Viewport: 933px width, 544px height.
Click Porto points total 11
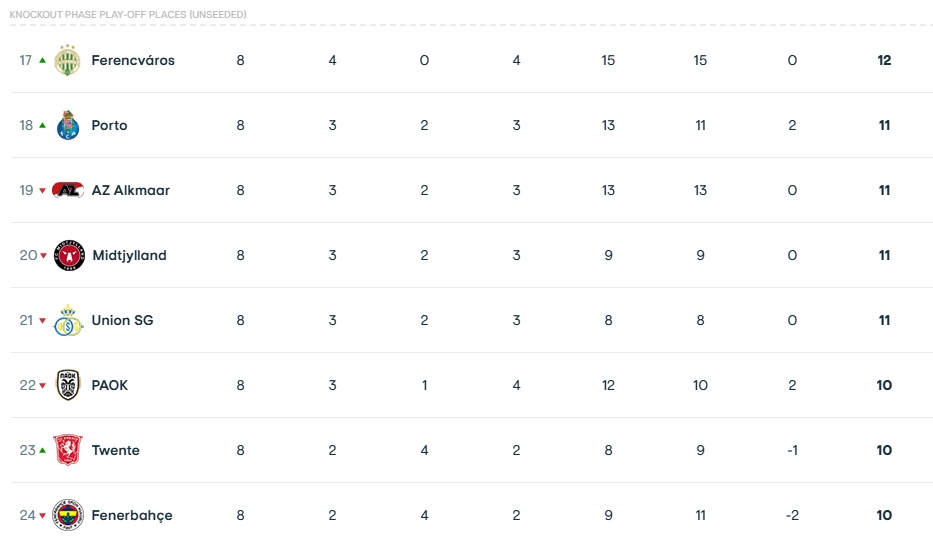pos(884,125)
